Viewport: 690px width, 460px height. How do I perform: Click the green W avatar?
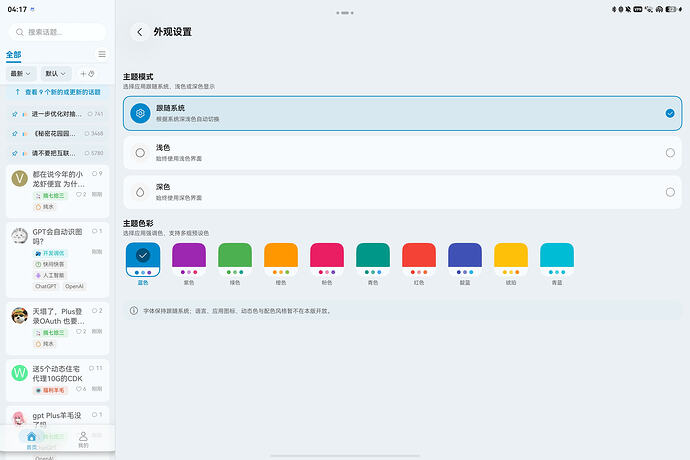pos(19,373)
